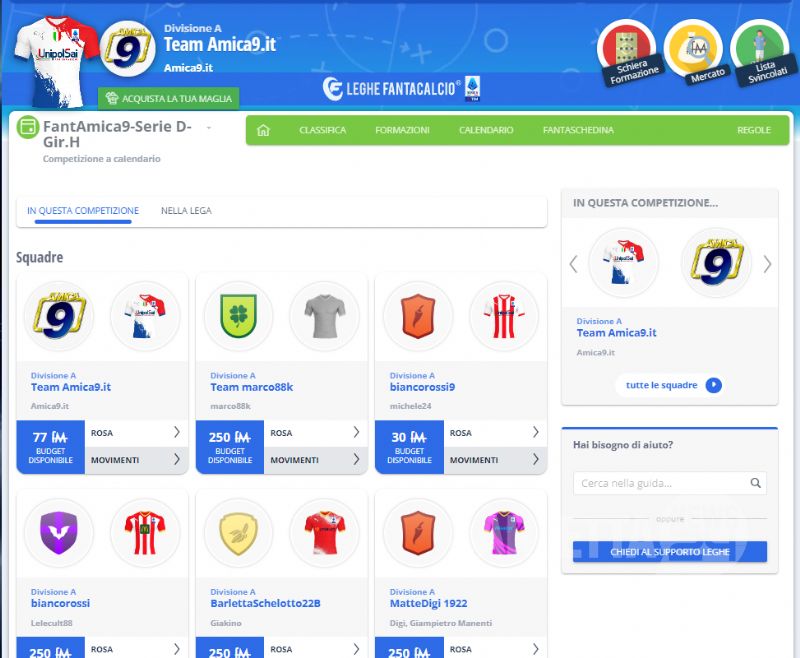
Task: Click the green clover crest of Team marco88k
Action: [238, 317]
